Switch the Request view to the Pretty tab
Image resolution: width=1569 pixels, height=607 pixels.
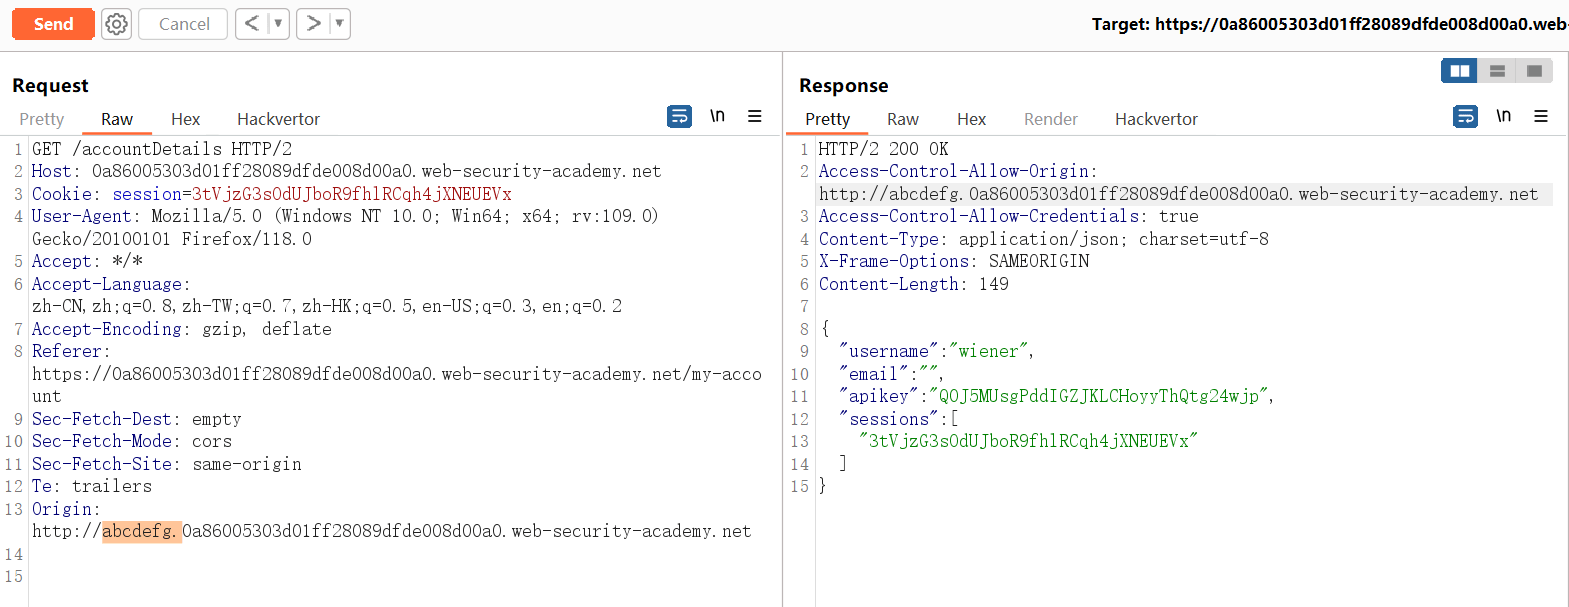pos(42,119)
